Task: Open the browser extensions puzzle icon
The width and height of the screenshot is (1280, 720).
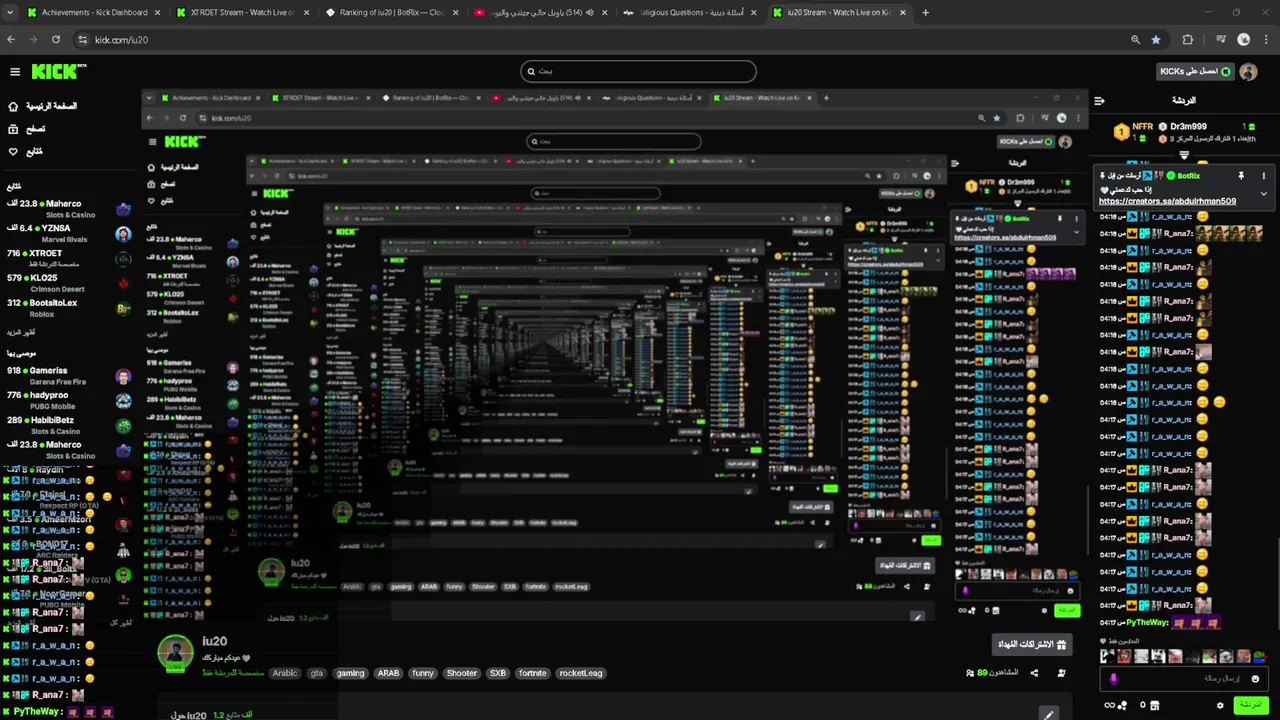Action: tap(1188, 40)
